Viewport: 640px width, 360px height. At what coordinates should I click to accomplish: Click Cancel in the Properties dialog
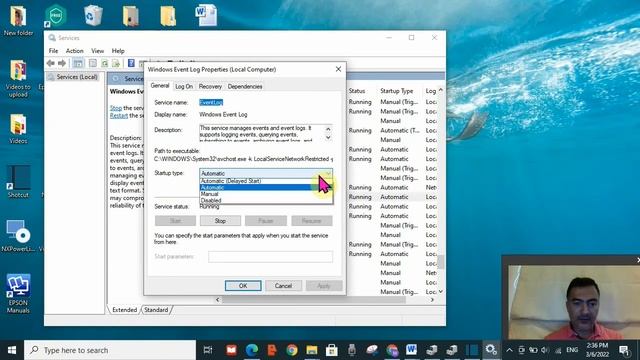click(x=283, y=286)
